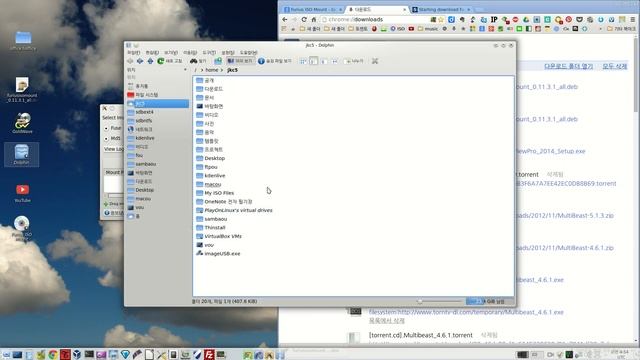Viewport: 640px width, 360px height.
Task: Click 'home' in Dolphin's breadcrumb path
Action: (211, 70)
